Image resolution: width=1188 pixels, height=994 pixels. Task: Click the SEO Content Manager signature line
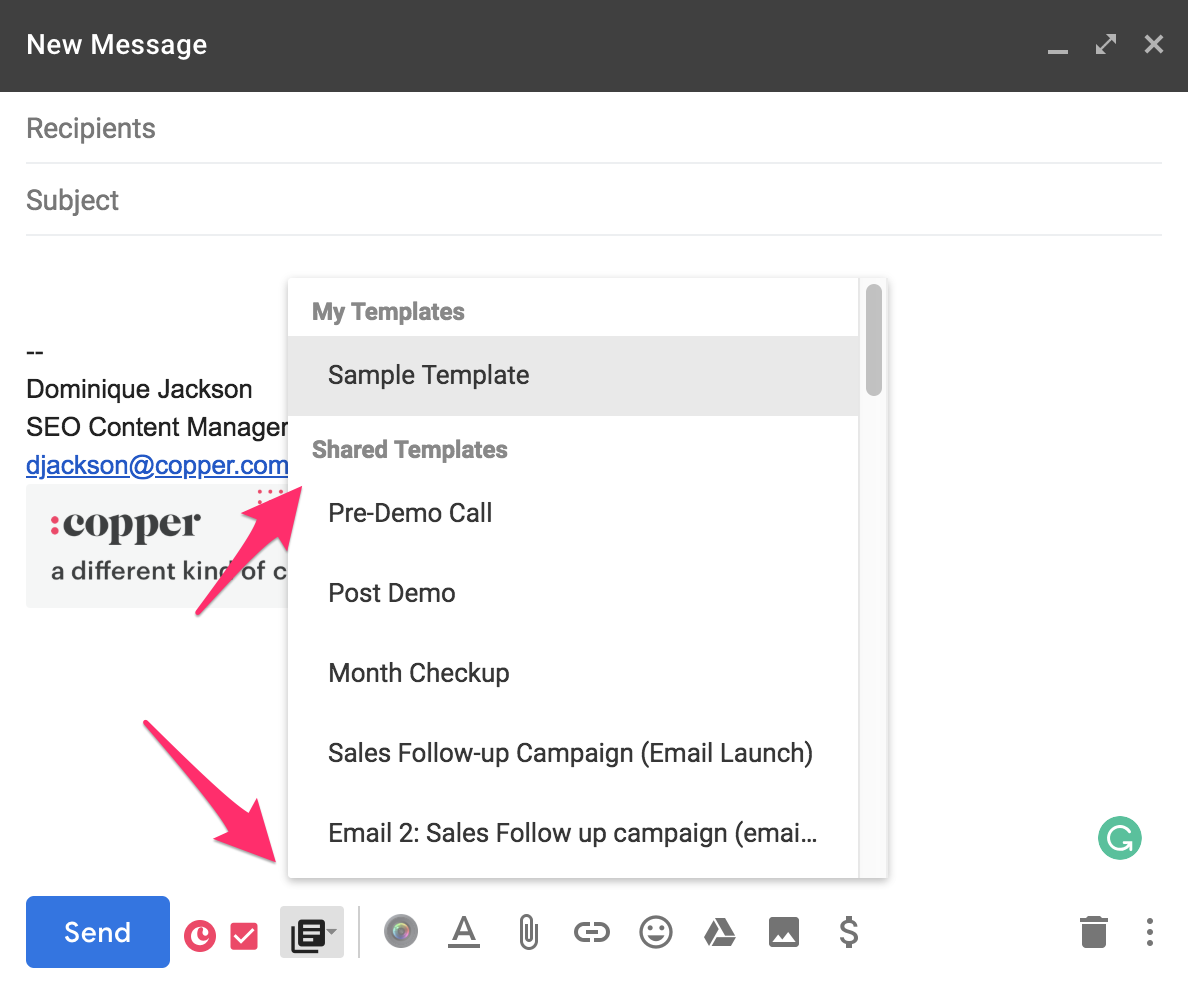tap(157, 427)
